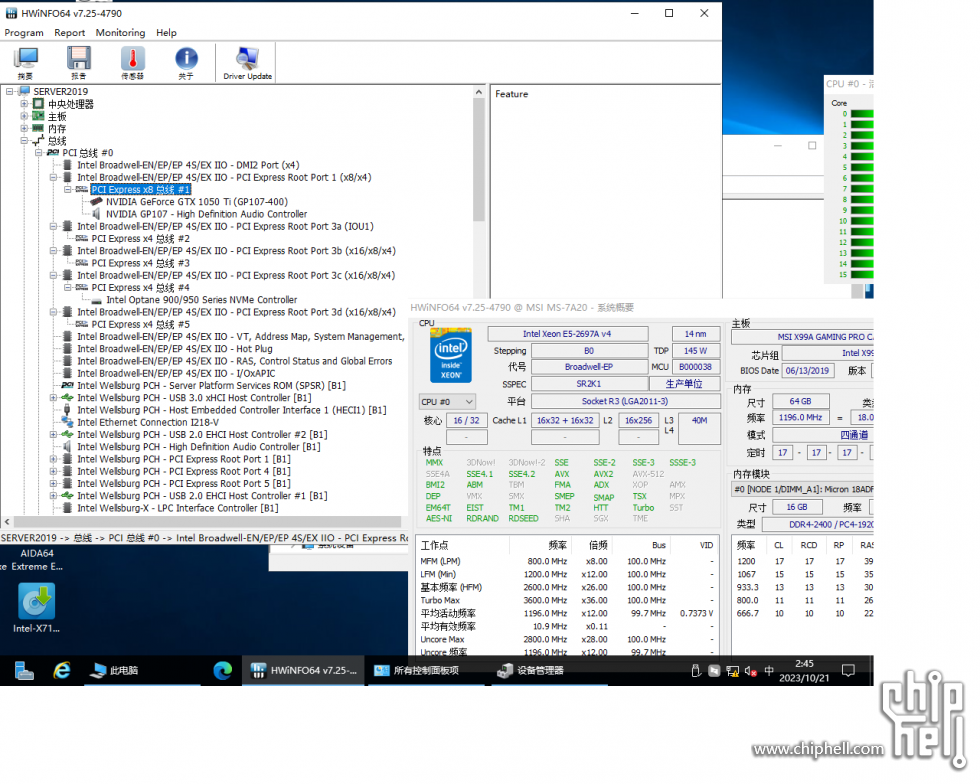The width and height of the screenshot is (980, 784).
Task: Click the Intel Optane NVMe Controller drive icon
Action: click(96, 300)
